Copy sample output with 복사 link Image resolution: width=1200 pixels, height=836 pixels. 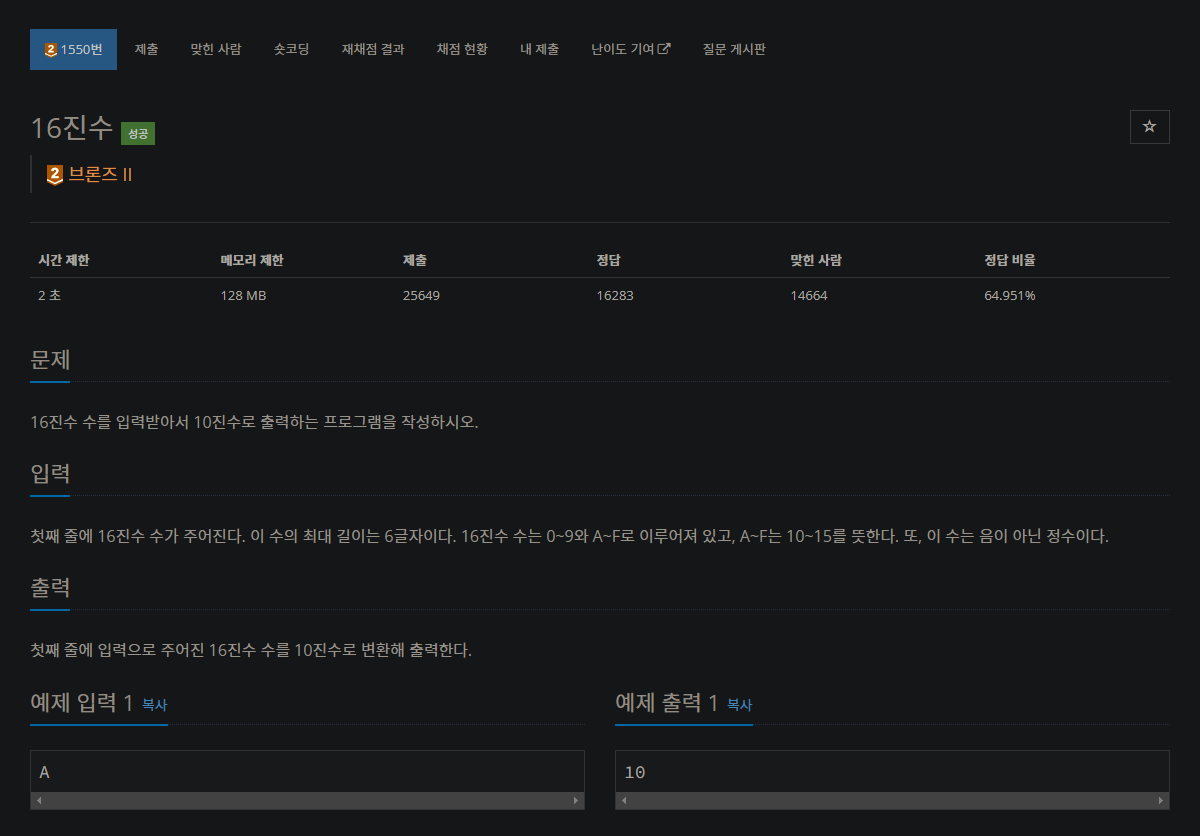(739, 705)
